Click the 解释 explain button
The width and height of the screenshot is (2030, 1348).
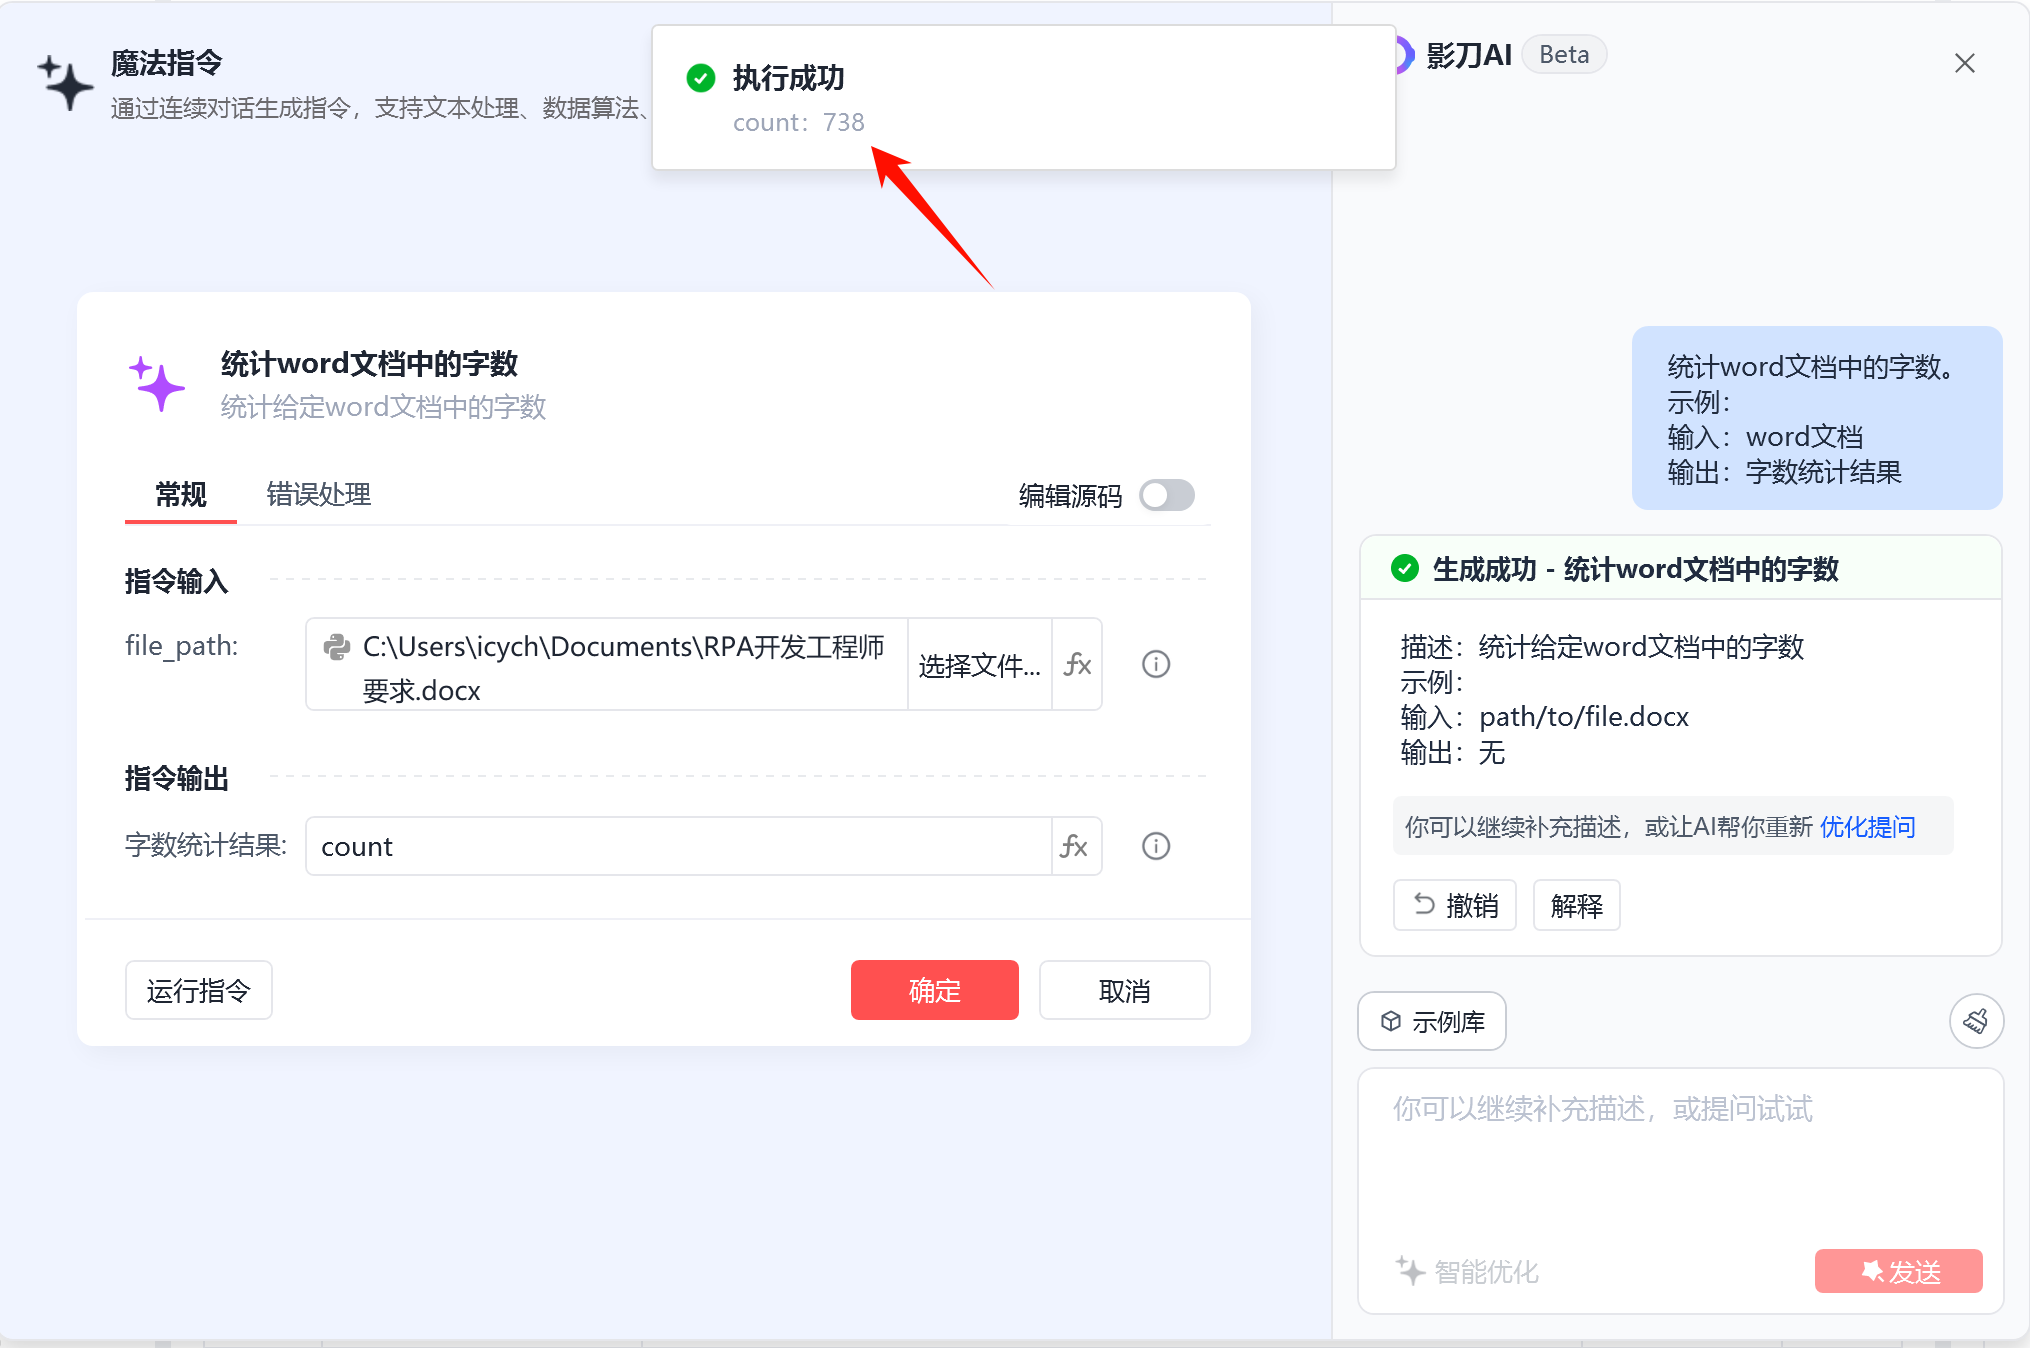tap(1576, 906)
